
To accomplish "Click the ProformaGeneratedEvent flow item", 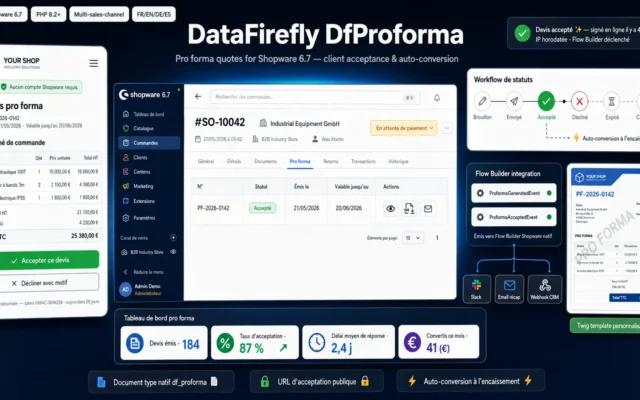I will pos(514,193).
